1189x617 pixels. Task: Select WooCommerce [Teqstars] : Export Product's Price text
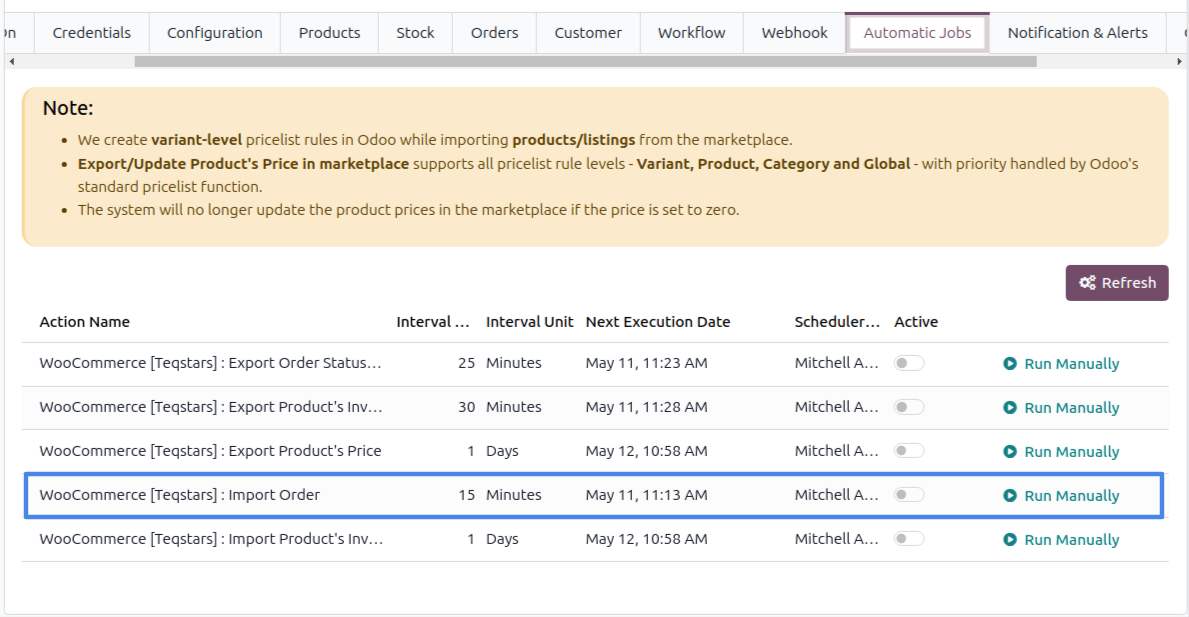tap(210, 451)
